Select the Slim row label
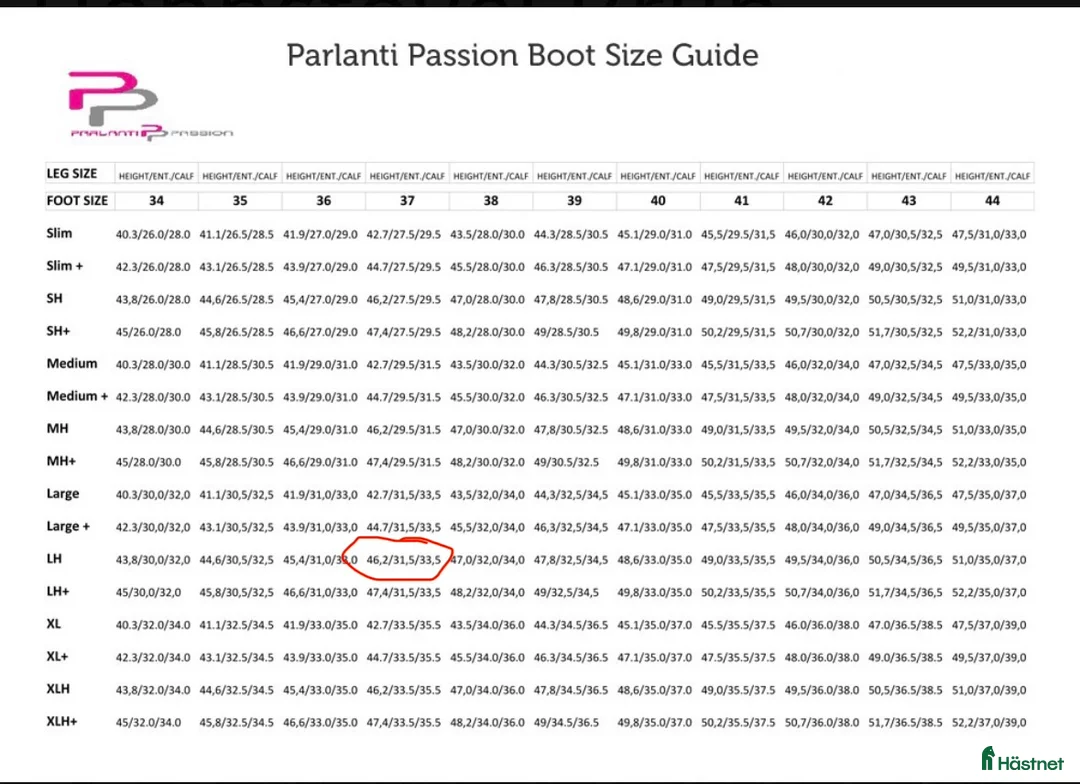1080x784 pixels. (x=59, y=233)
